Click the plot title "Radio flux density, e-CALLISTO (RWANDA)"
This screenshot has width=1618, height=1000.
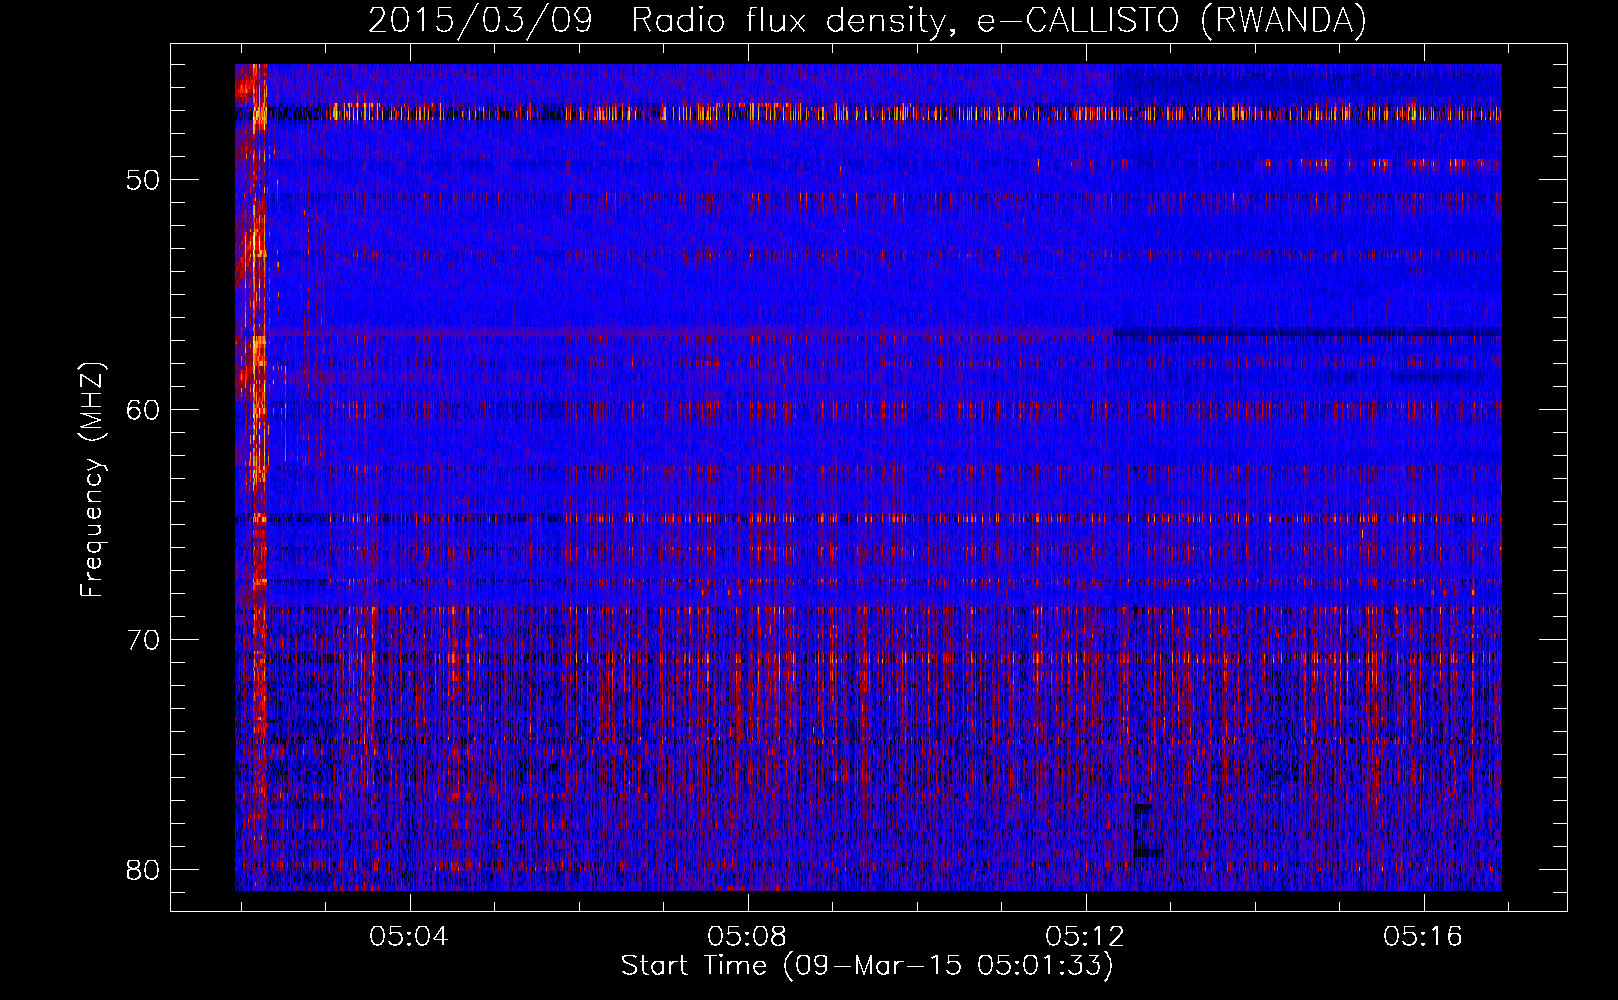click(x=998, y=21)
